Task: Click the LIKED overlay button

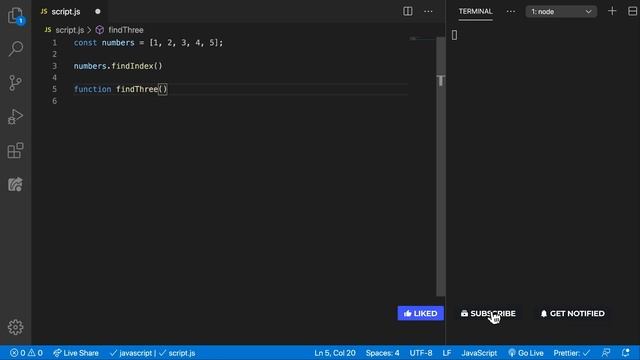Action: point(420,313)
